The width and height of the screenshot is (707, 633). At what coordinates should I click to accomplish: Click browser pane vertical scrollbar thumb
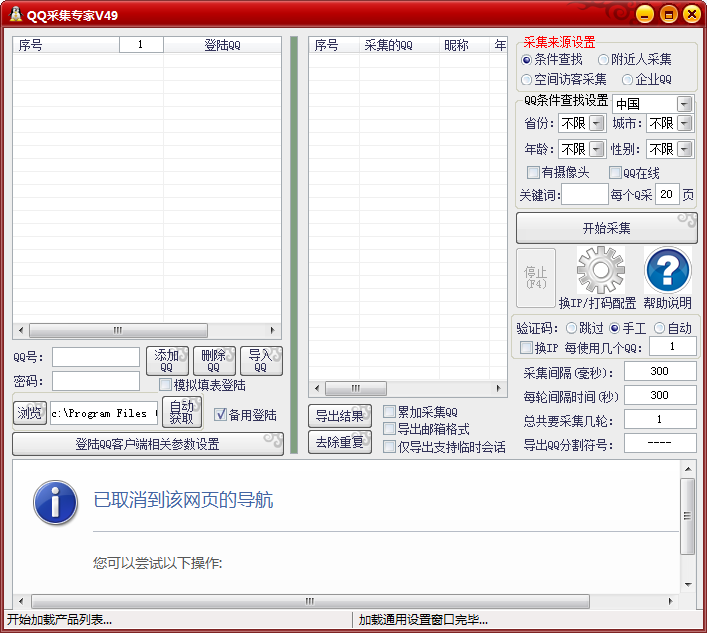[x=688, y=516]
